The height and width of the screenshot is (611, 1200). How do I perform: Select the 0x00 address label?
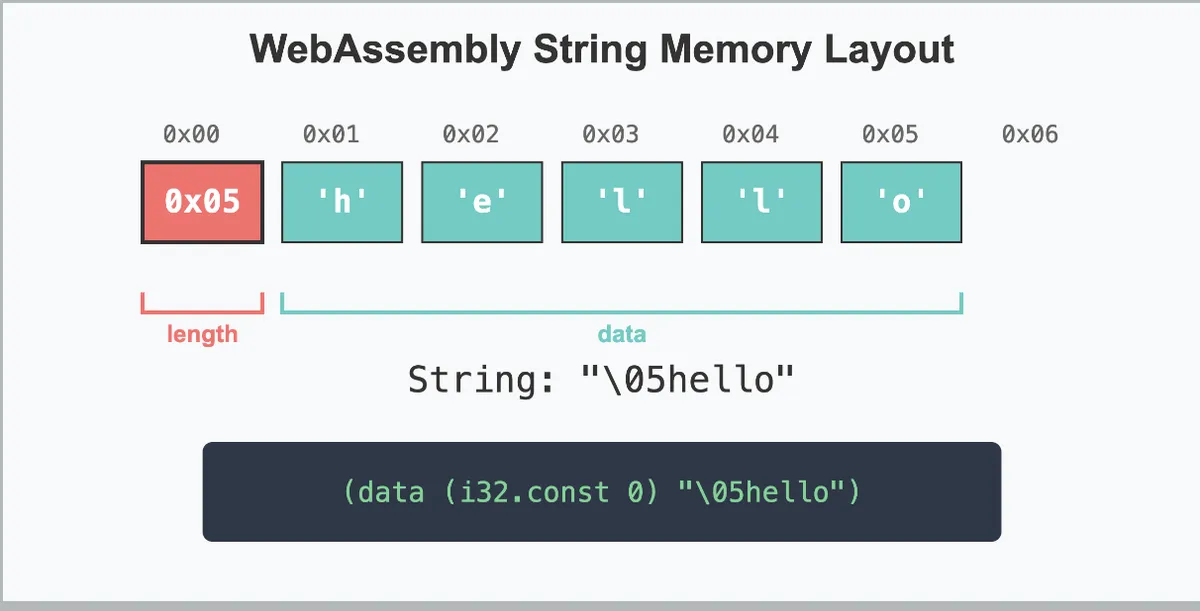pos(191,134)
